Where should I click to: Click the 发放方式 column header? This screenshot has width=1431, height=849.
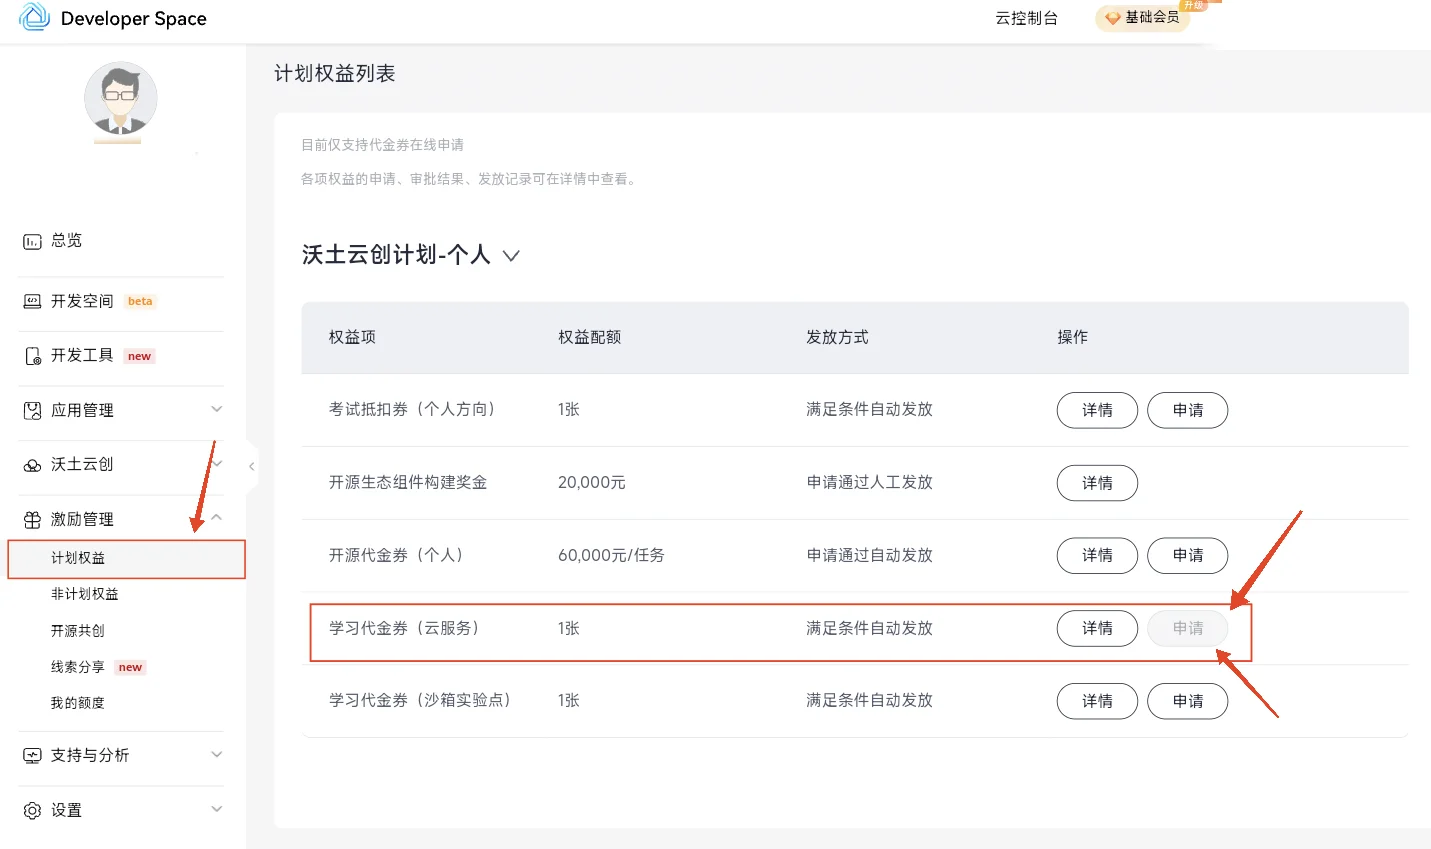point(838,337)
